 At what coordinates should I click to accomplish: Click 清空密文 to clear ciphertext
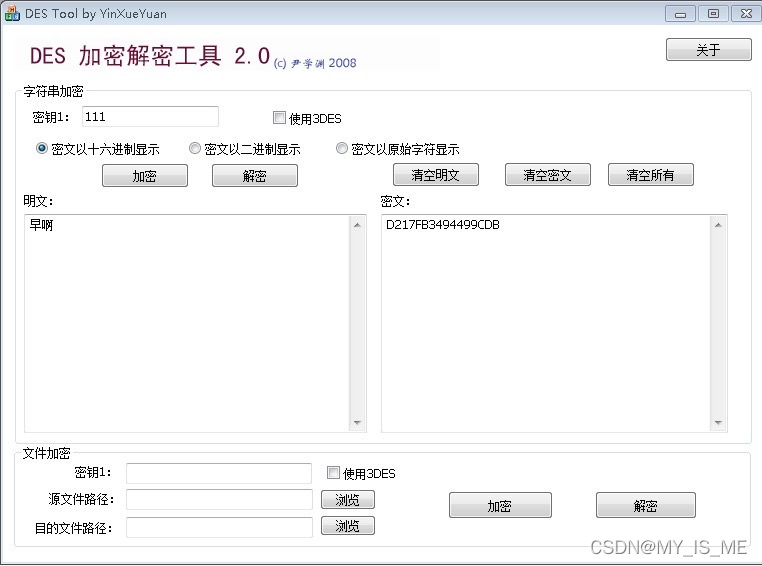tap(548, 174)
